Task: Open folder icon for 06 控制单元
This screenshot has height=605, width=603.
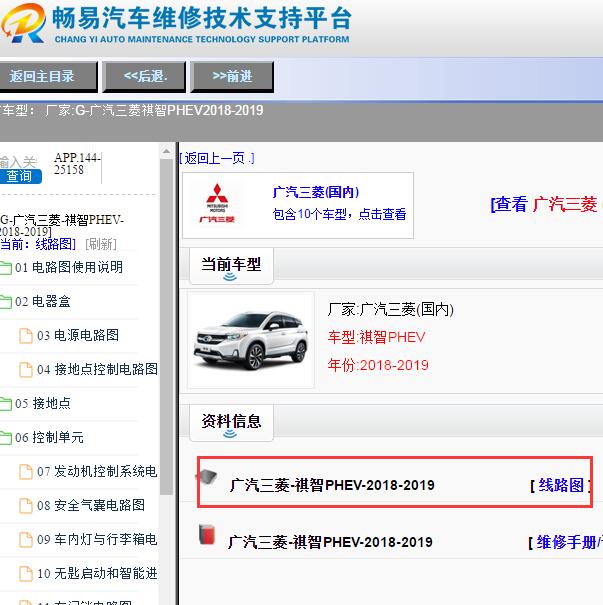Action: point(6,438)
